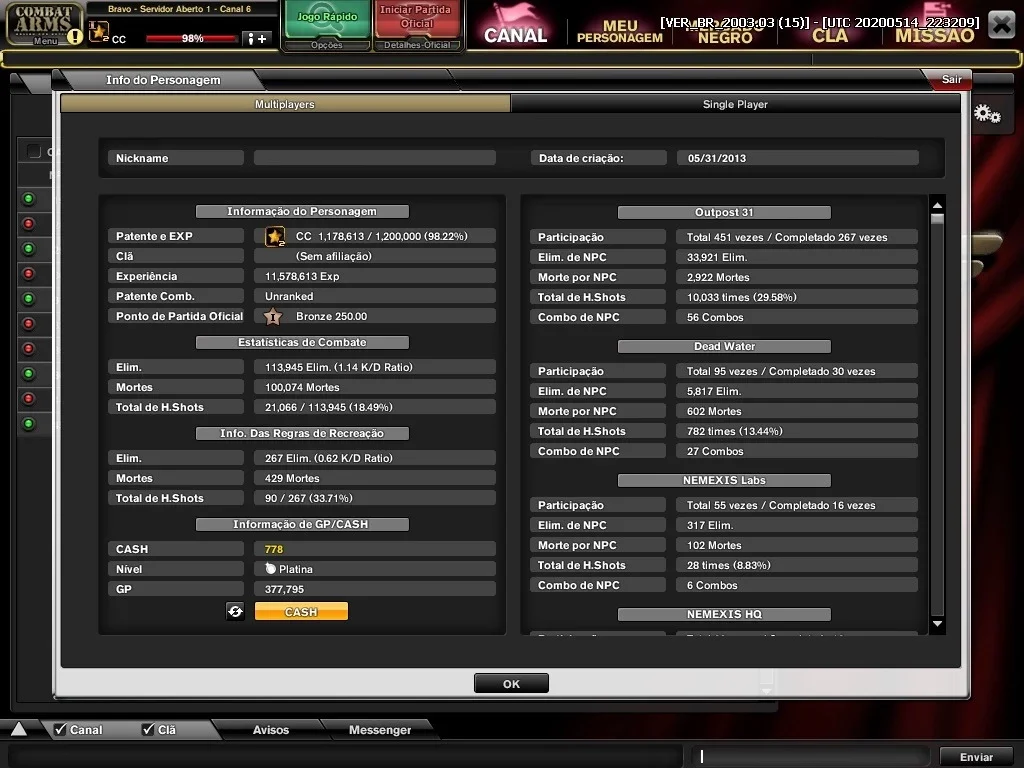Click the CC rank star in Patente e EXP
Image resolution: width=1024 pixels, height=768 pixels.
point(275,236)
